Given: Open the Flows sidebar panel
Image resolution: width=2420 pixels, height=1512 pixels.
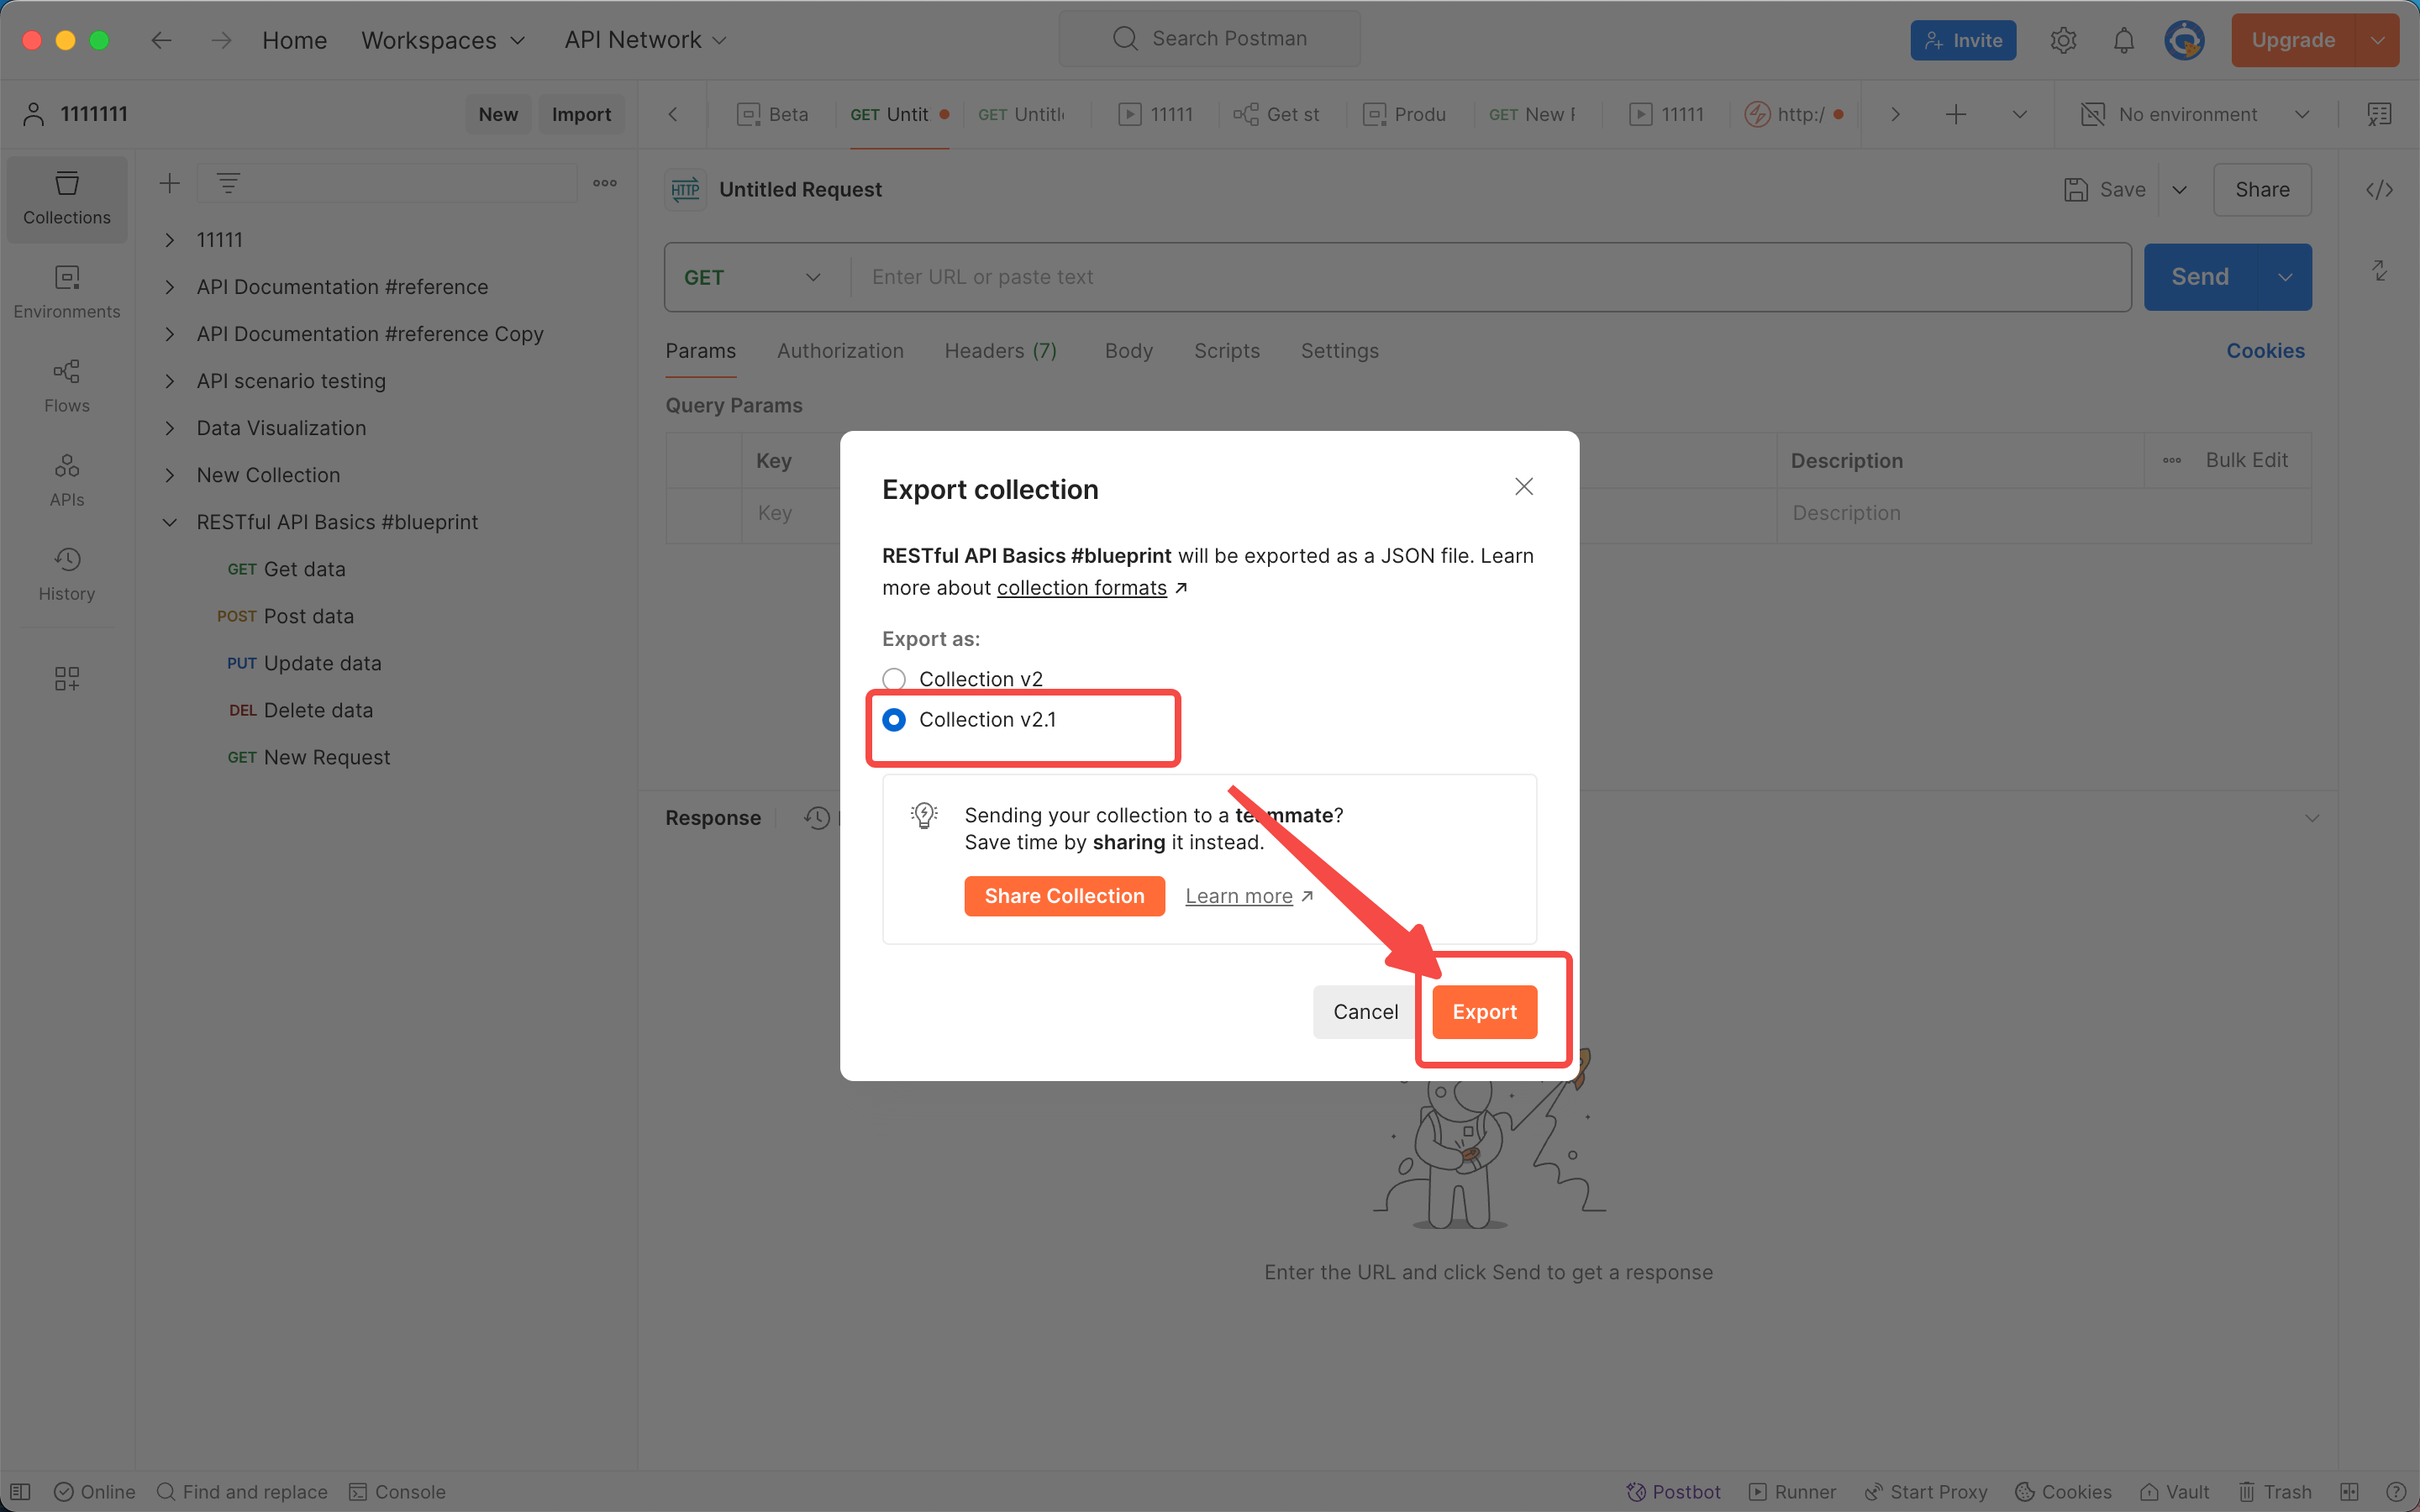Looking at the screenshot, I should pyautogui.click(x=67, y=386).
